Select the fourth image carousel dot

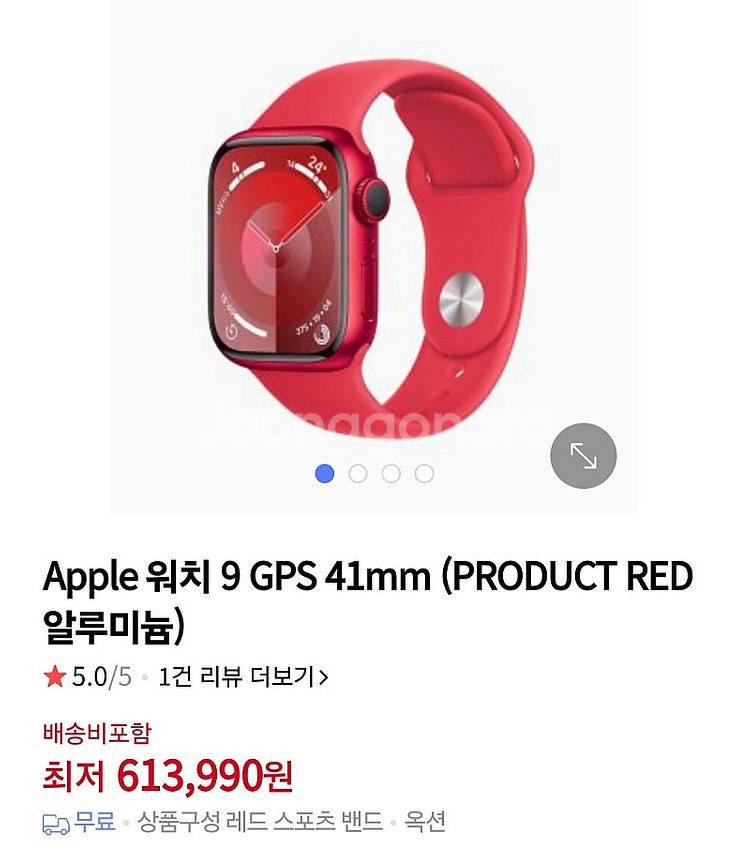pos(424,473)
